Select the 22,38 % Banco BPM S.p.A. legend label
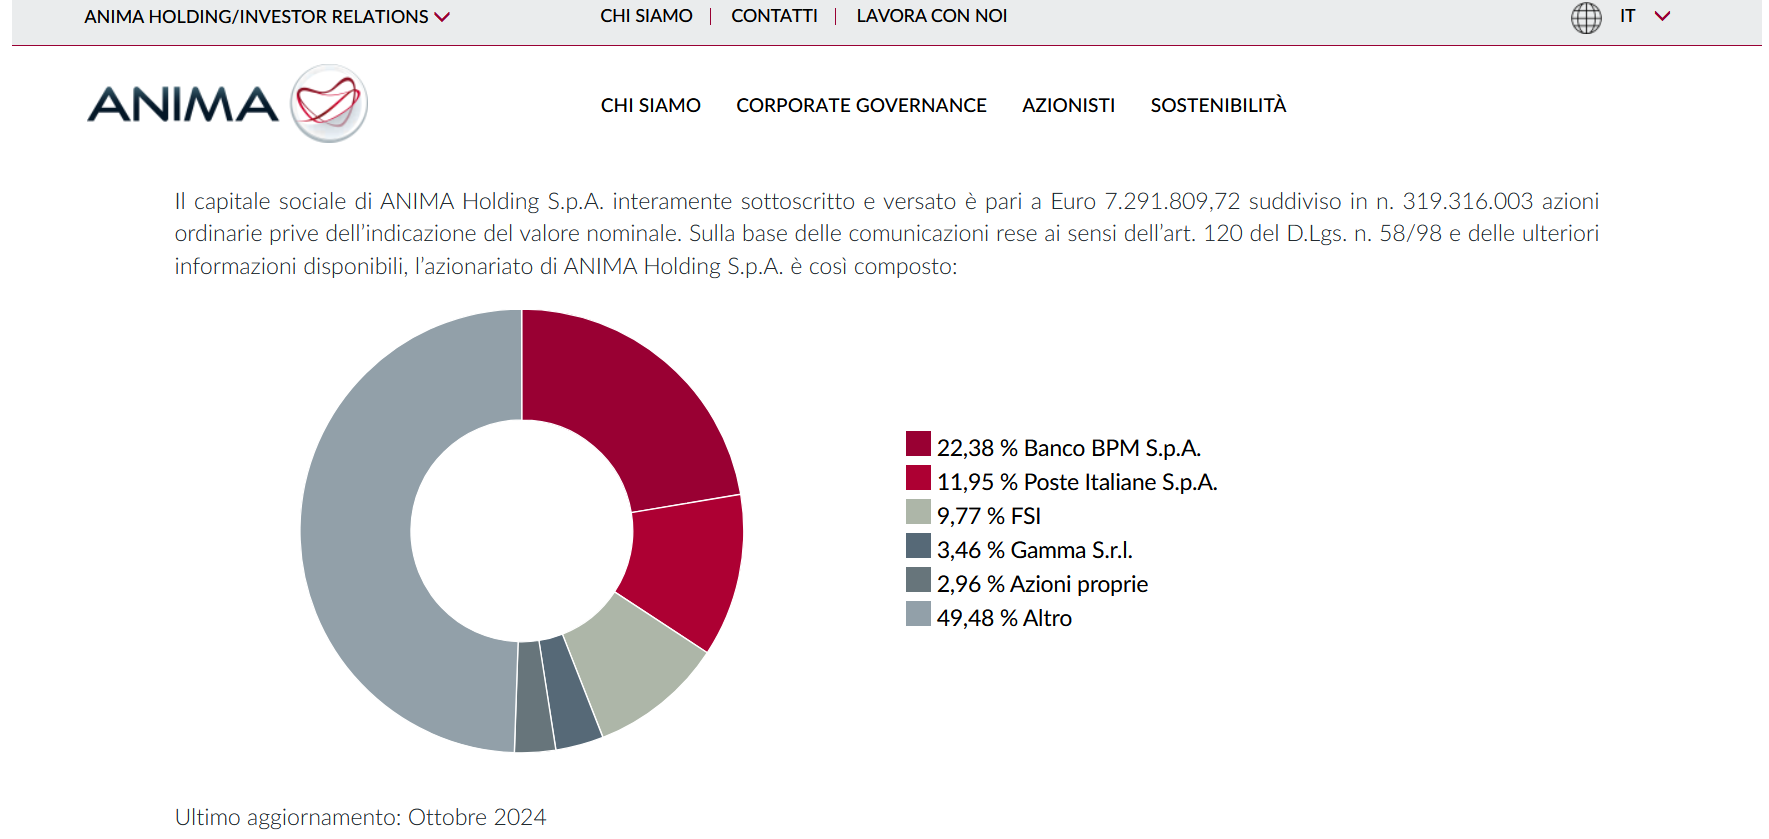 1069,448
